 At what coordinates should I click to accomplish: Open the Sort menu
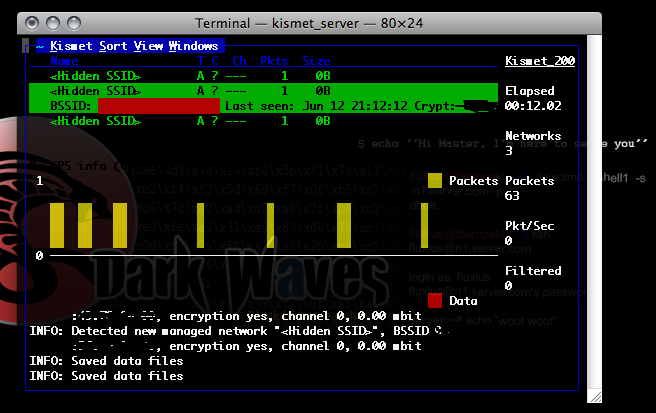[113, 46]
